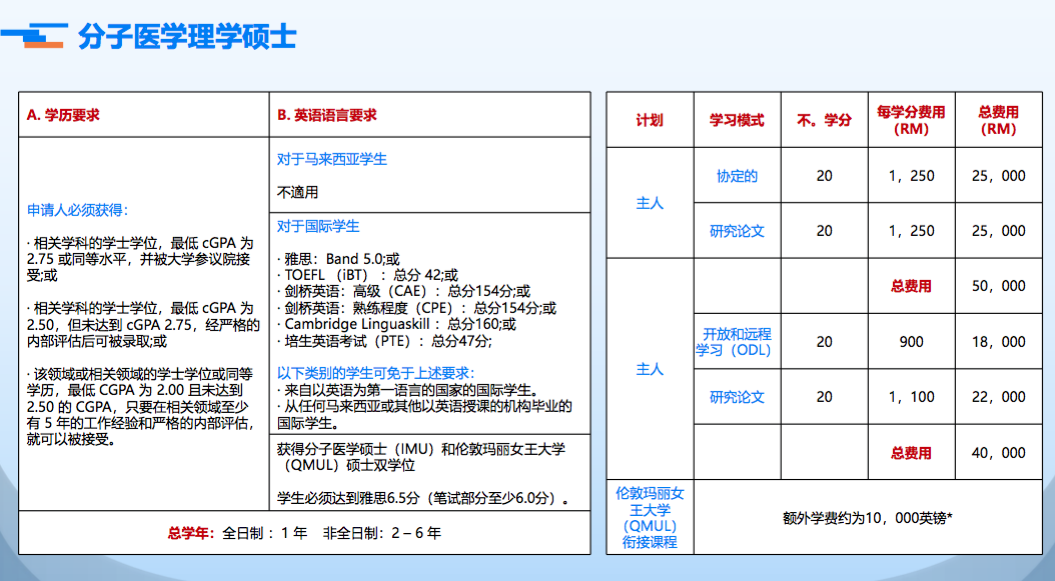Image resolution: width=1055 pixels, height=581 pixels.
Task: Click the slide title 分子医学理学硕士
Action: tap(187, 37)
